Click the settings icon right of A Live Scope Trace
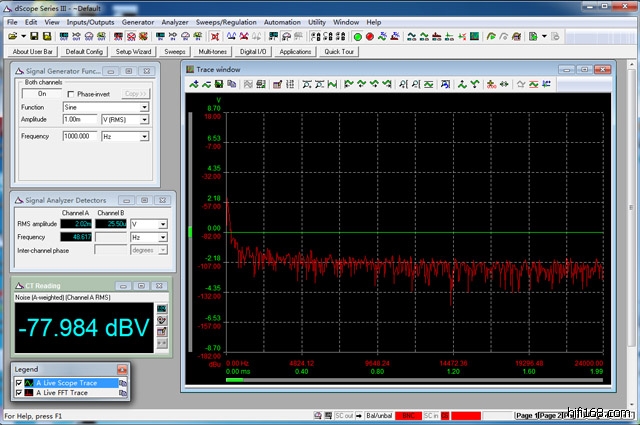The image size is (640, 425). (124, 383)
